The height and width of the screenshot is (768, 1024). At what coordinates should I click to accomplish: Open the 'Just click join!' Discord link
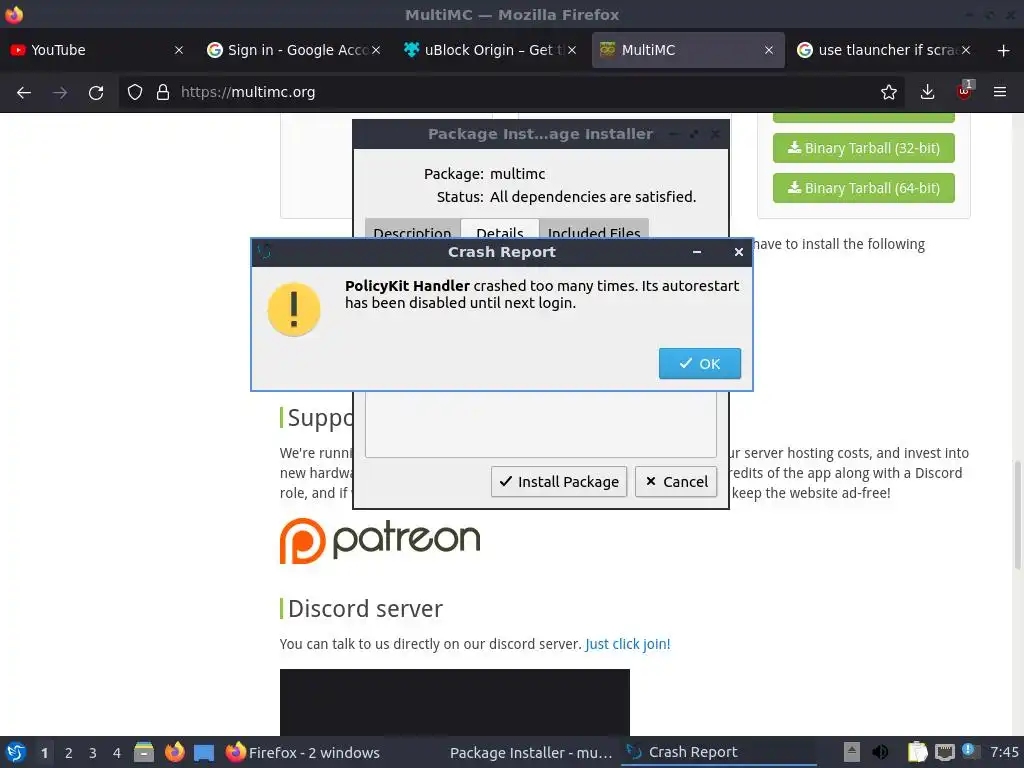pos(628,644)
